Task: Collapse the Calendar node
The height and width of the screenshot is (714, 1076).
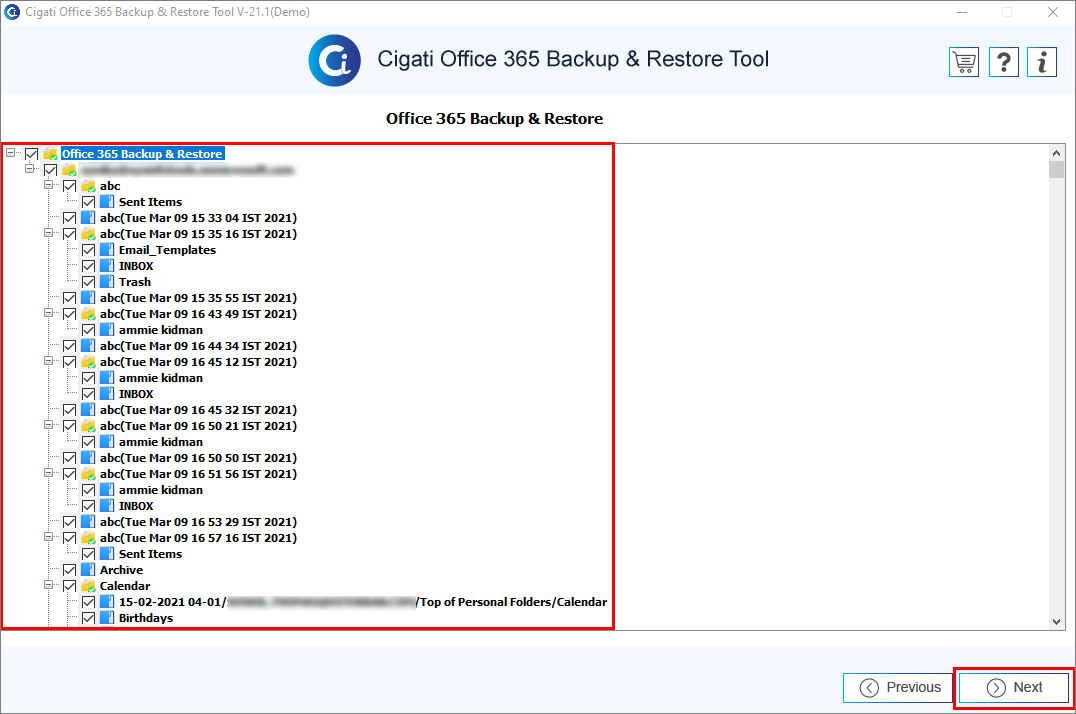Action: click(x=49, y=585)
